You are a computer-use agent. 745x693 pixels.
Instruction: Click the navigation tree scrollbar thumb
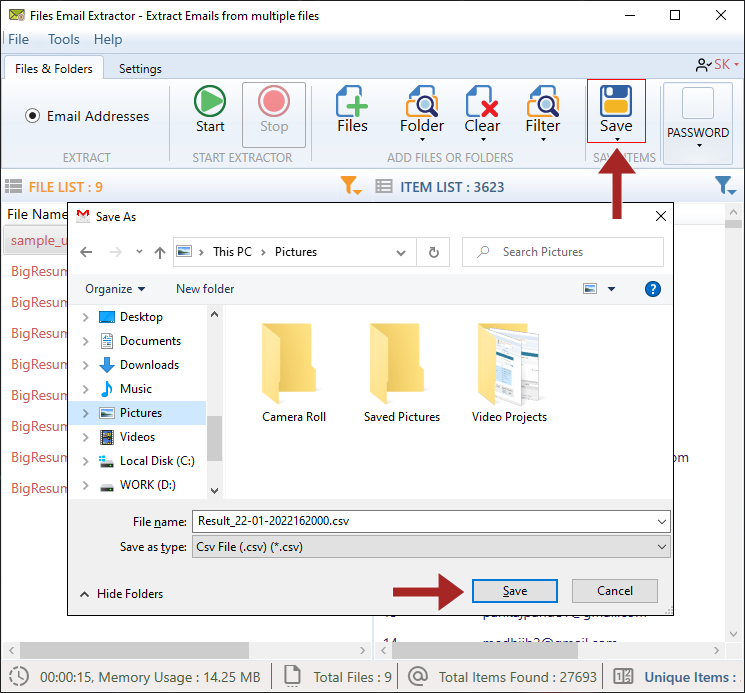pyautogui.click(x=214, y=438)
